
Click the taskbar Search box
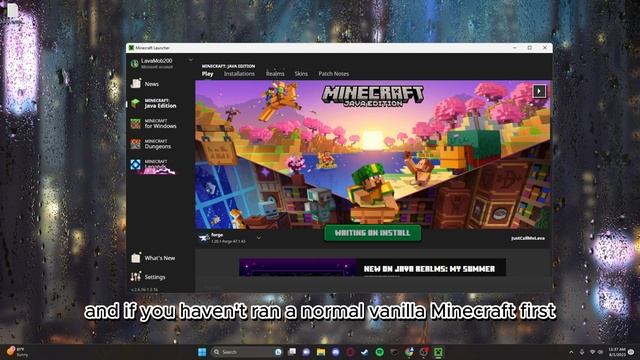point(247,352)
